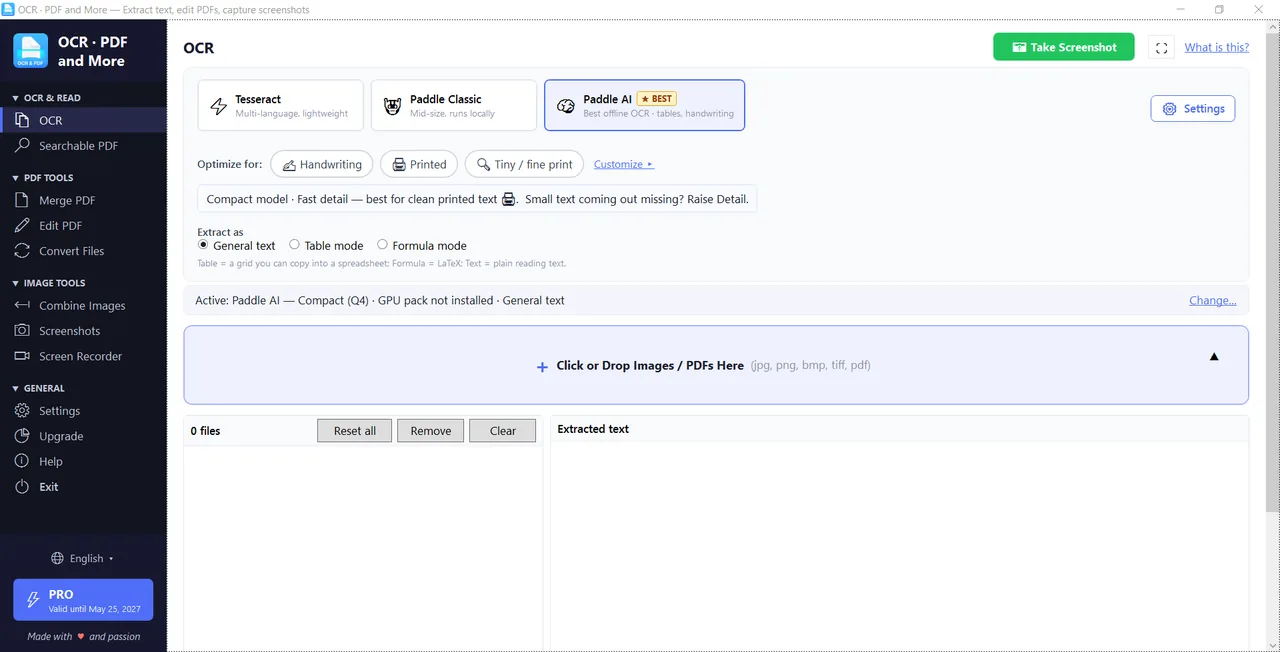Viewport: 1280px width, 652px height.
Task: Click the Convert Files icon
Action: click(x=23, y=251)
